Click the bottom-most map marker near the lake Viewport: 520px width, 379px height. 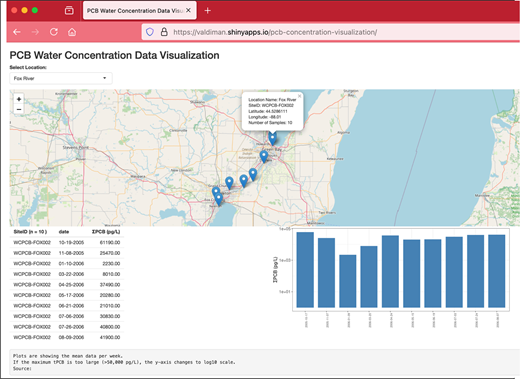(x=219, y=199)
